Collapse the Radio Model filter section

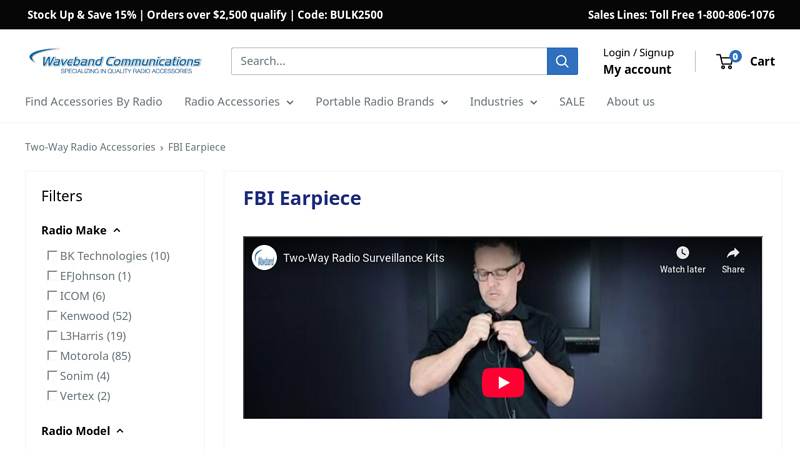83,431
